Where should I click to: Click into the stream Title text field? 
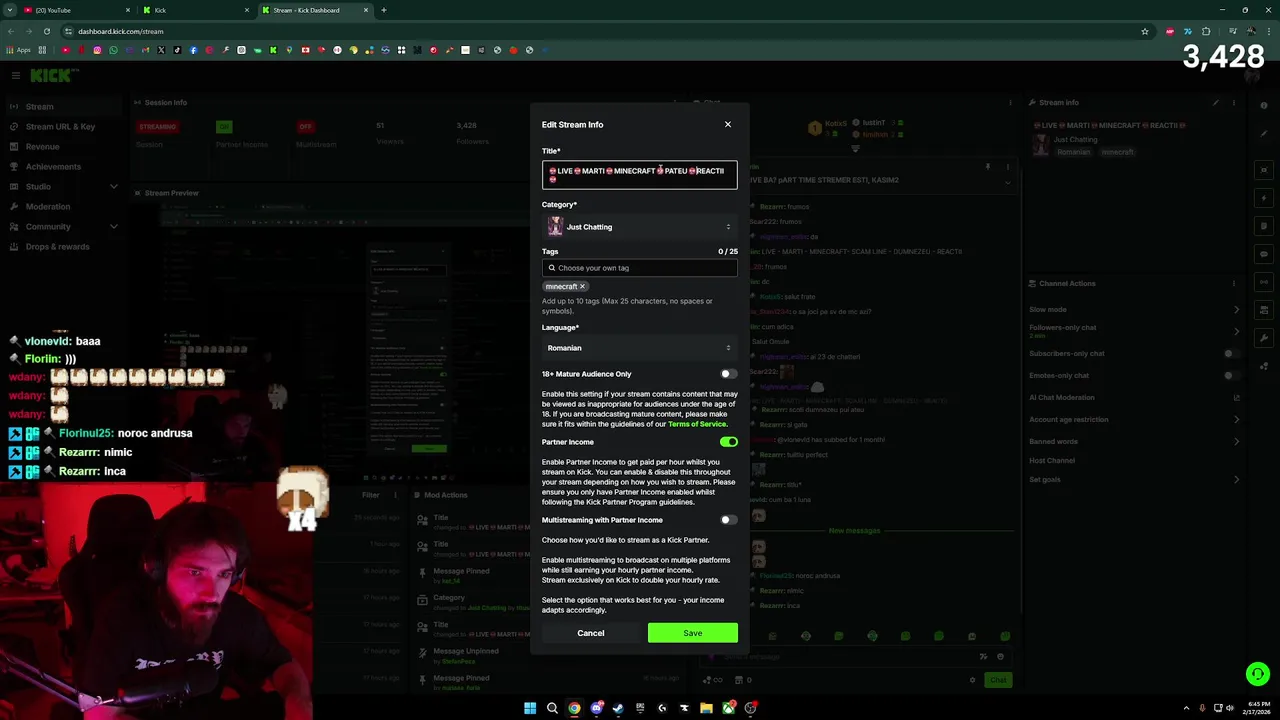(x=639, y=175)
